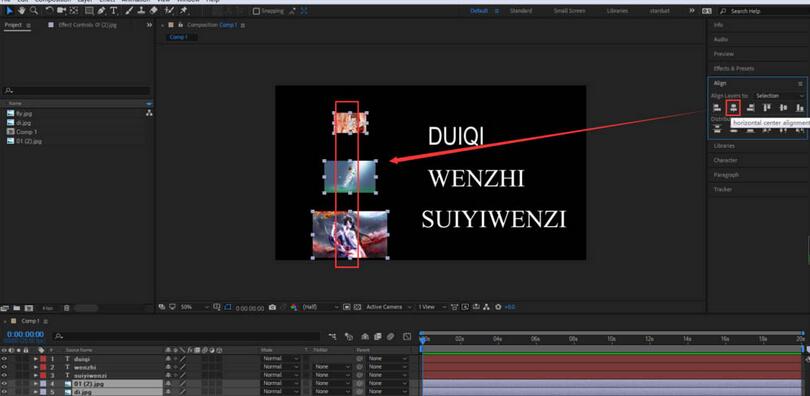The image size is (810, 396).
Task: Switch to Effect Controls tab
Action: [x=82, y=25]
